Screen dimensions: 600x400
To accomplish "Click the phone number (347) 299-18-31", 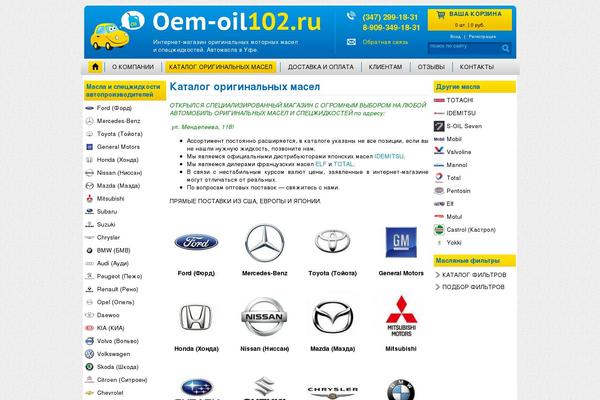I will tap(390, 17).
